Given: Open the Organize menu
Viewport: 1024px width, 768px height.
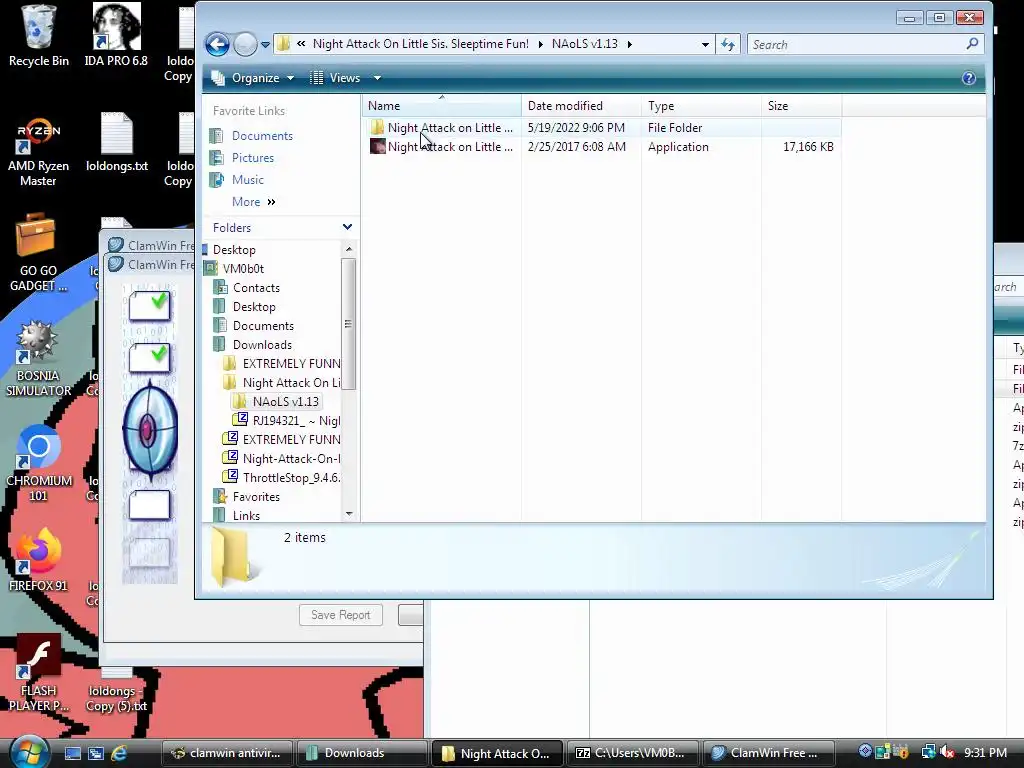Looking at the screenshot, I should pyautogui.click(x=253, y=78).
